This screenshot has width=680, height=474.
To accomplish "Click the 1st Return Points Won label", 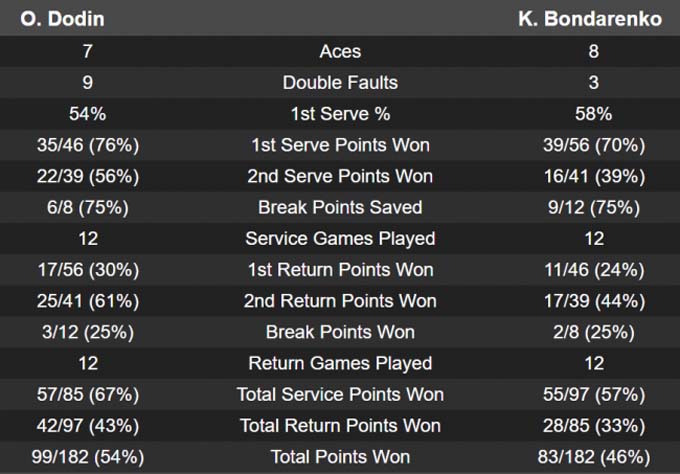I will pos(340,269).
